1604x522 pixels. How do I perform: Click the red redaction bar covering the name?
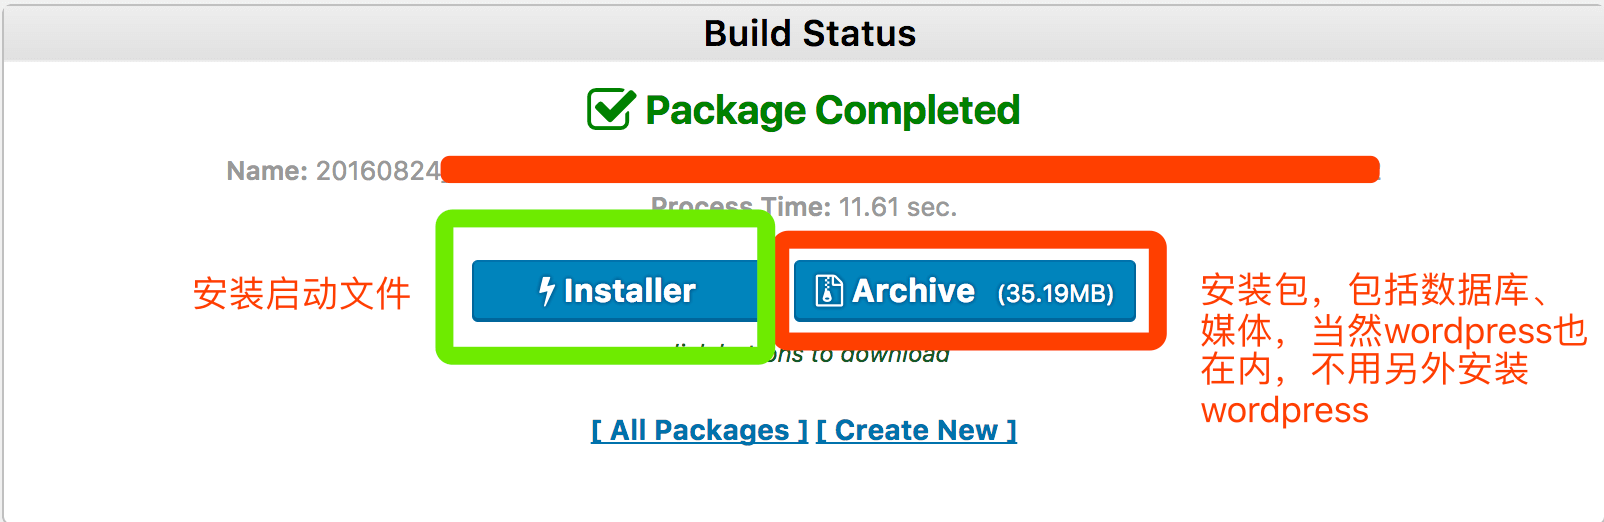909,169
